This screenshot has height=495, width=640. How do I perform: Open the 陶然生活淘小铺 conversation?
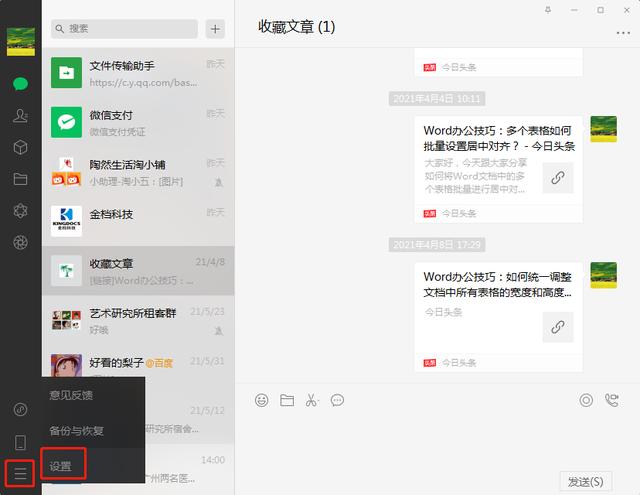138,172
